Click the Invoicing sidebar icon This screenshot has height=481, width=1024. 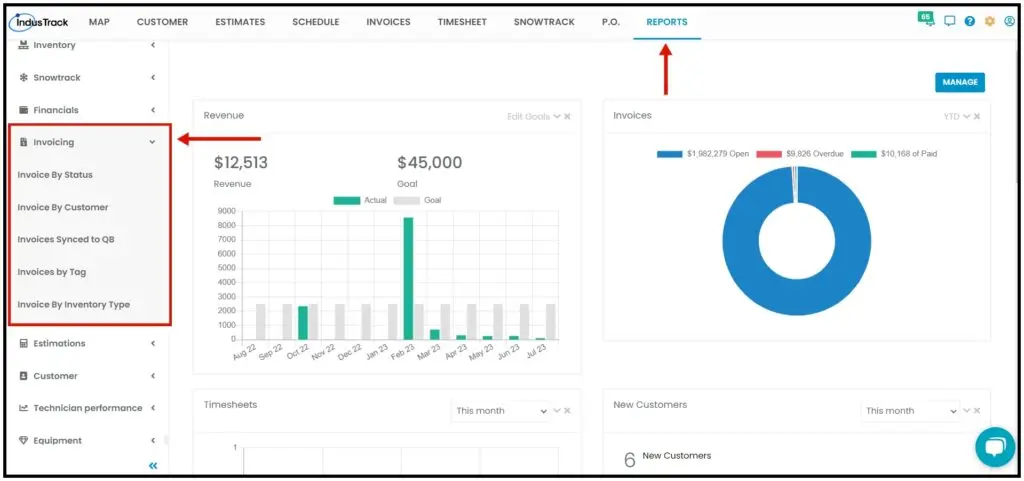[x=24, y=142]
